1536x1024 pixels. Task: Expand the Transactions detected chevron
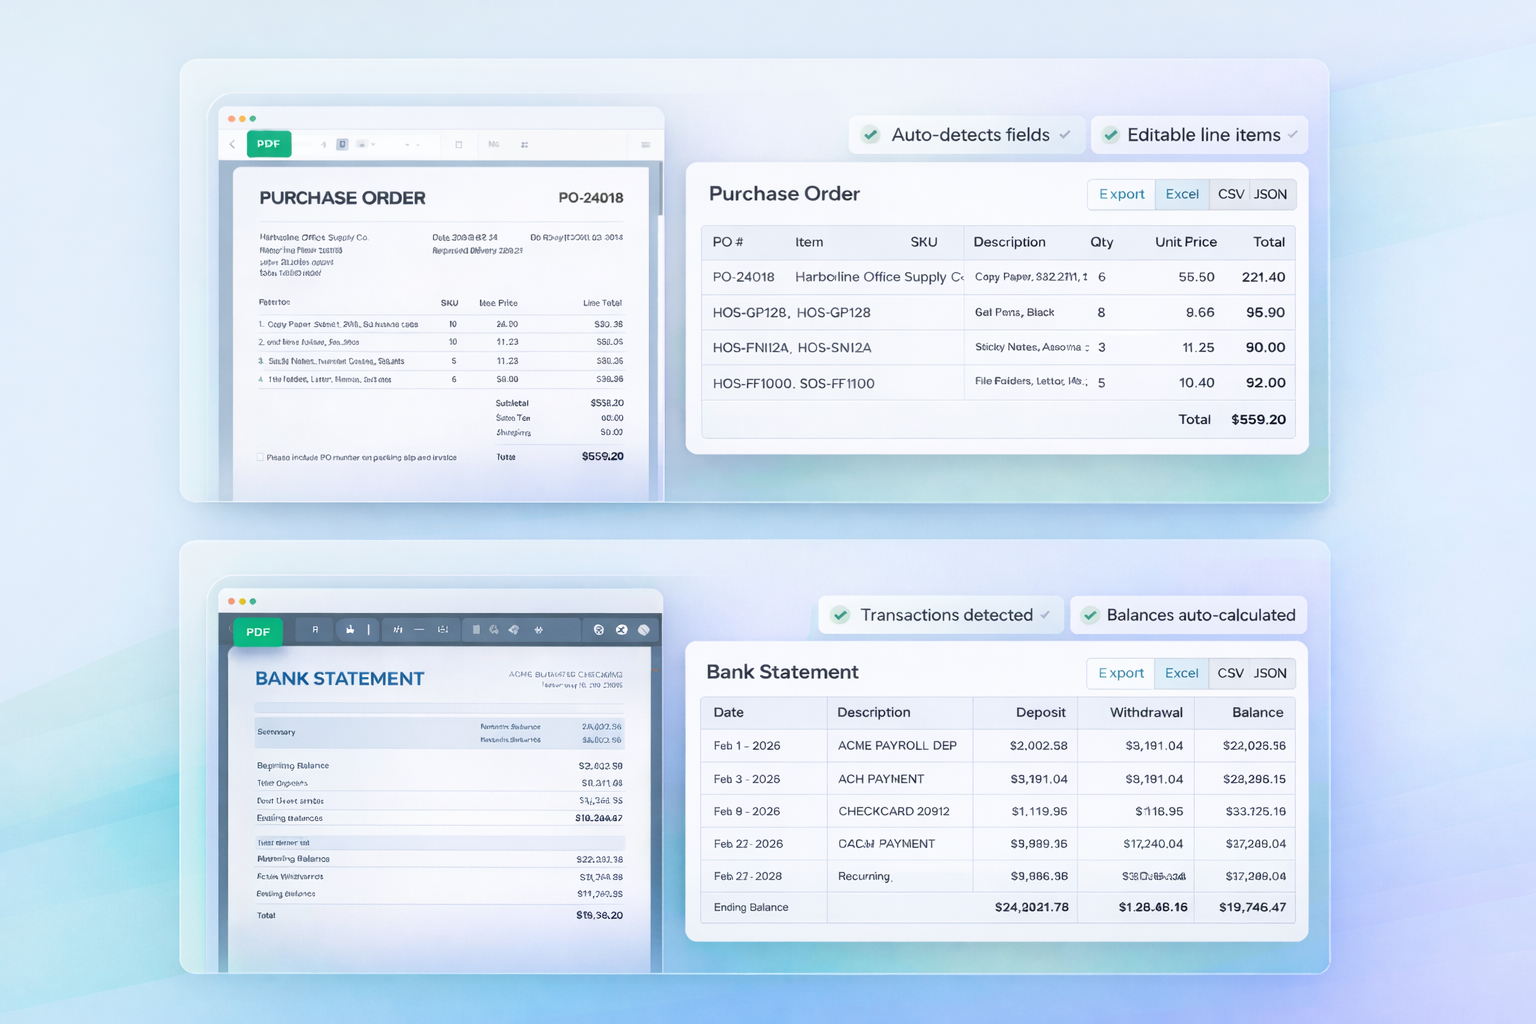pos(1046,615)
